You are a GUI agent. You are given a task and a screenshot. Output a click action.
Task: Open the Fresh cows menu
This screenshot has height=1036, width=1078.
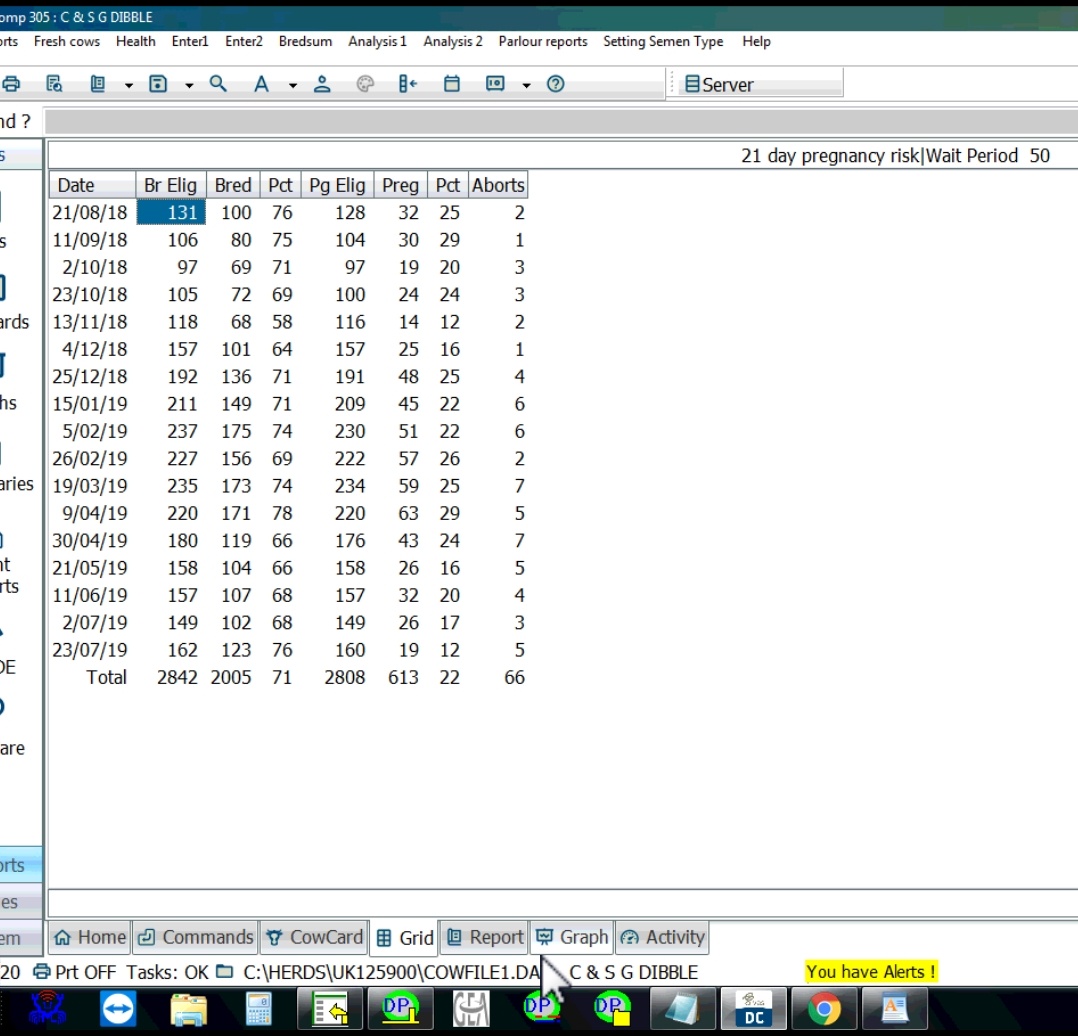[x=67, y=41]
